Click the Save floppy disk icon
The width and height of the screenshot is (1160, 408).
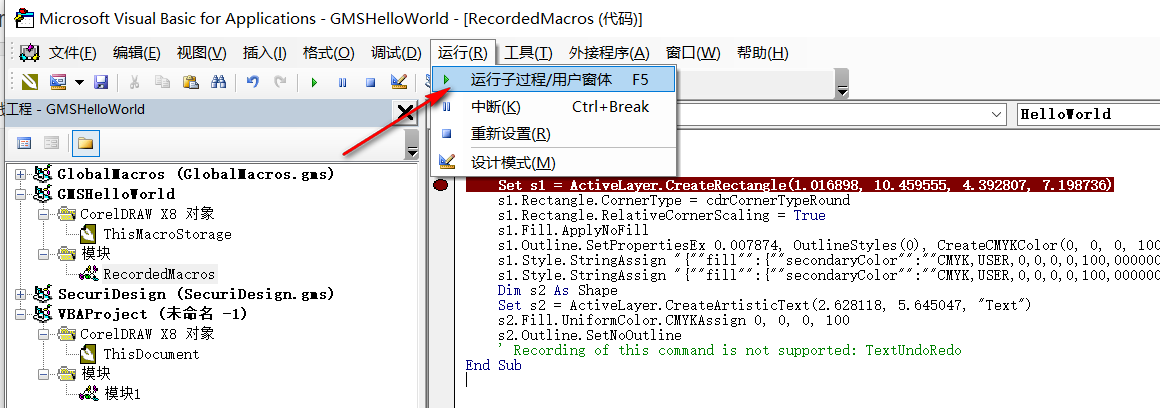(101, 82)
